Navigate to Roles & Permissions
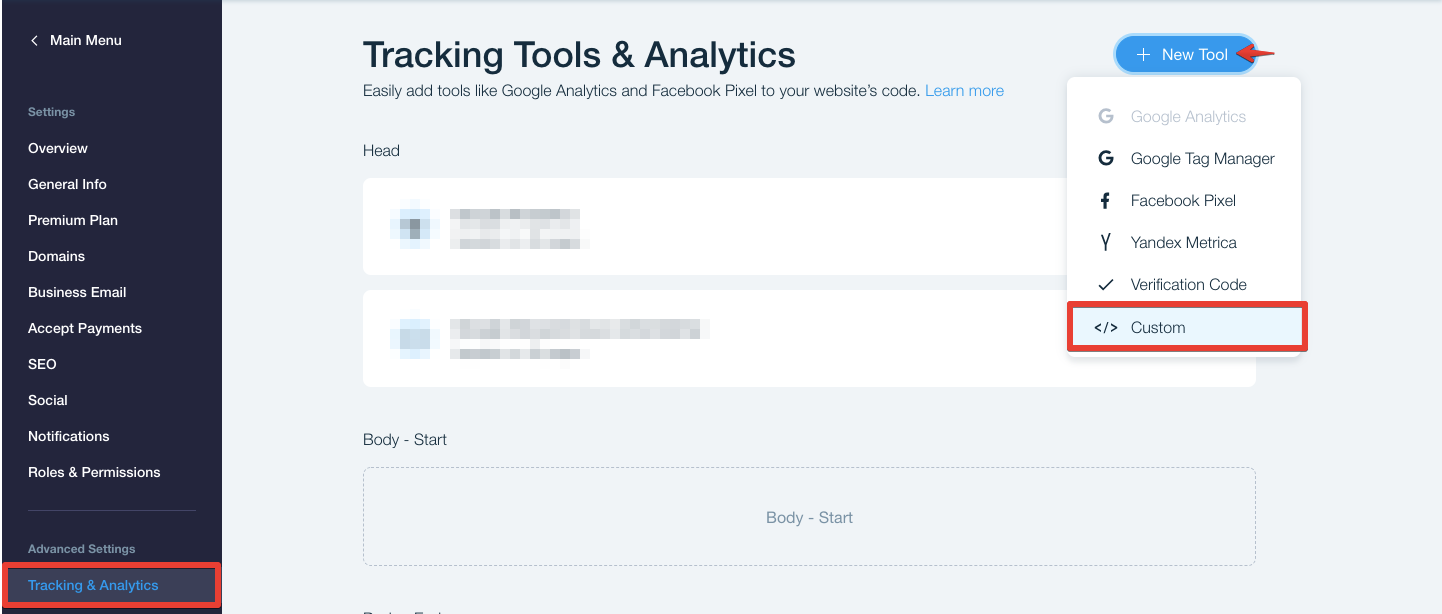Viewport: 1442px width, 614px height. [x=94, y=472]
